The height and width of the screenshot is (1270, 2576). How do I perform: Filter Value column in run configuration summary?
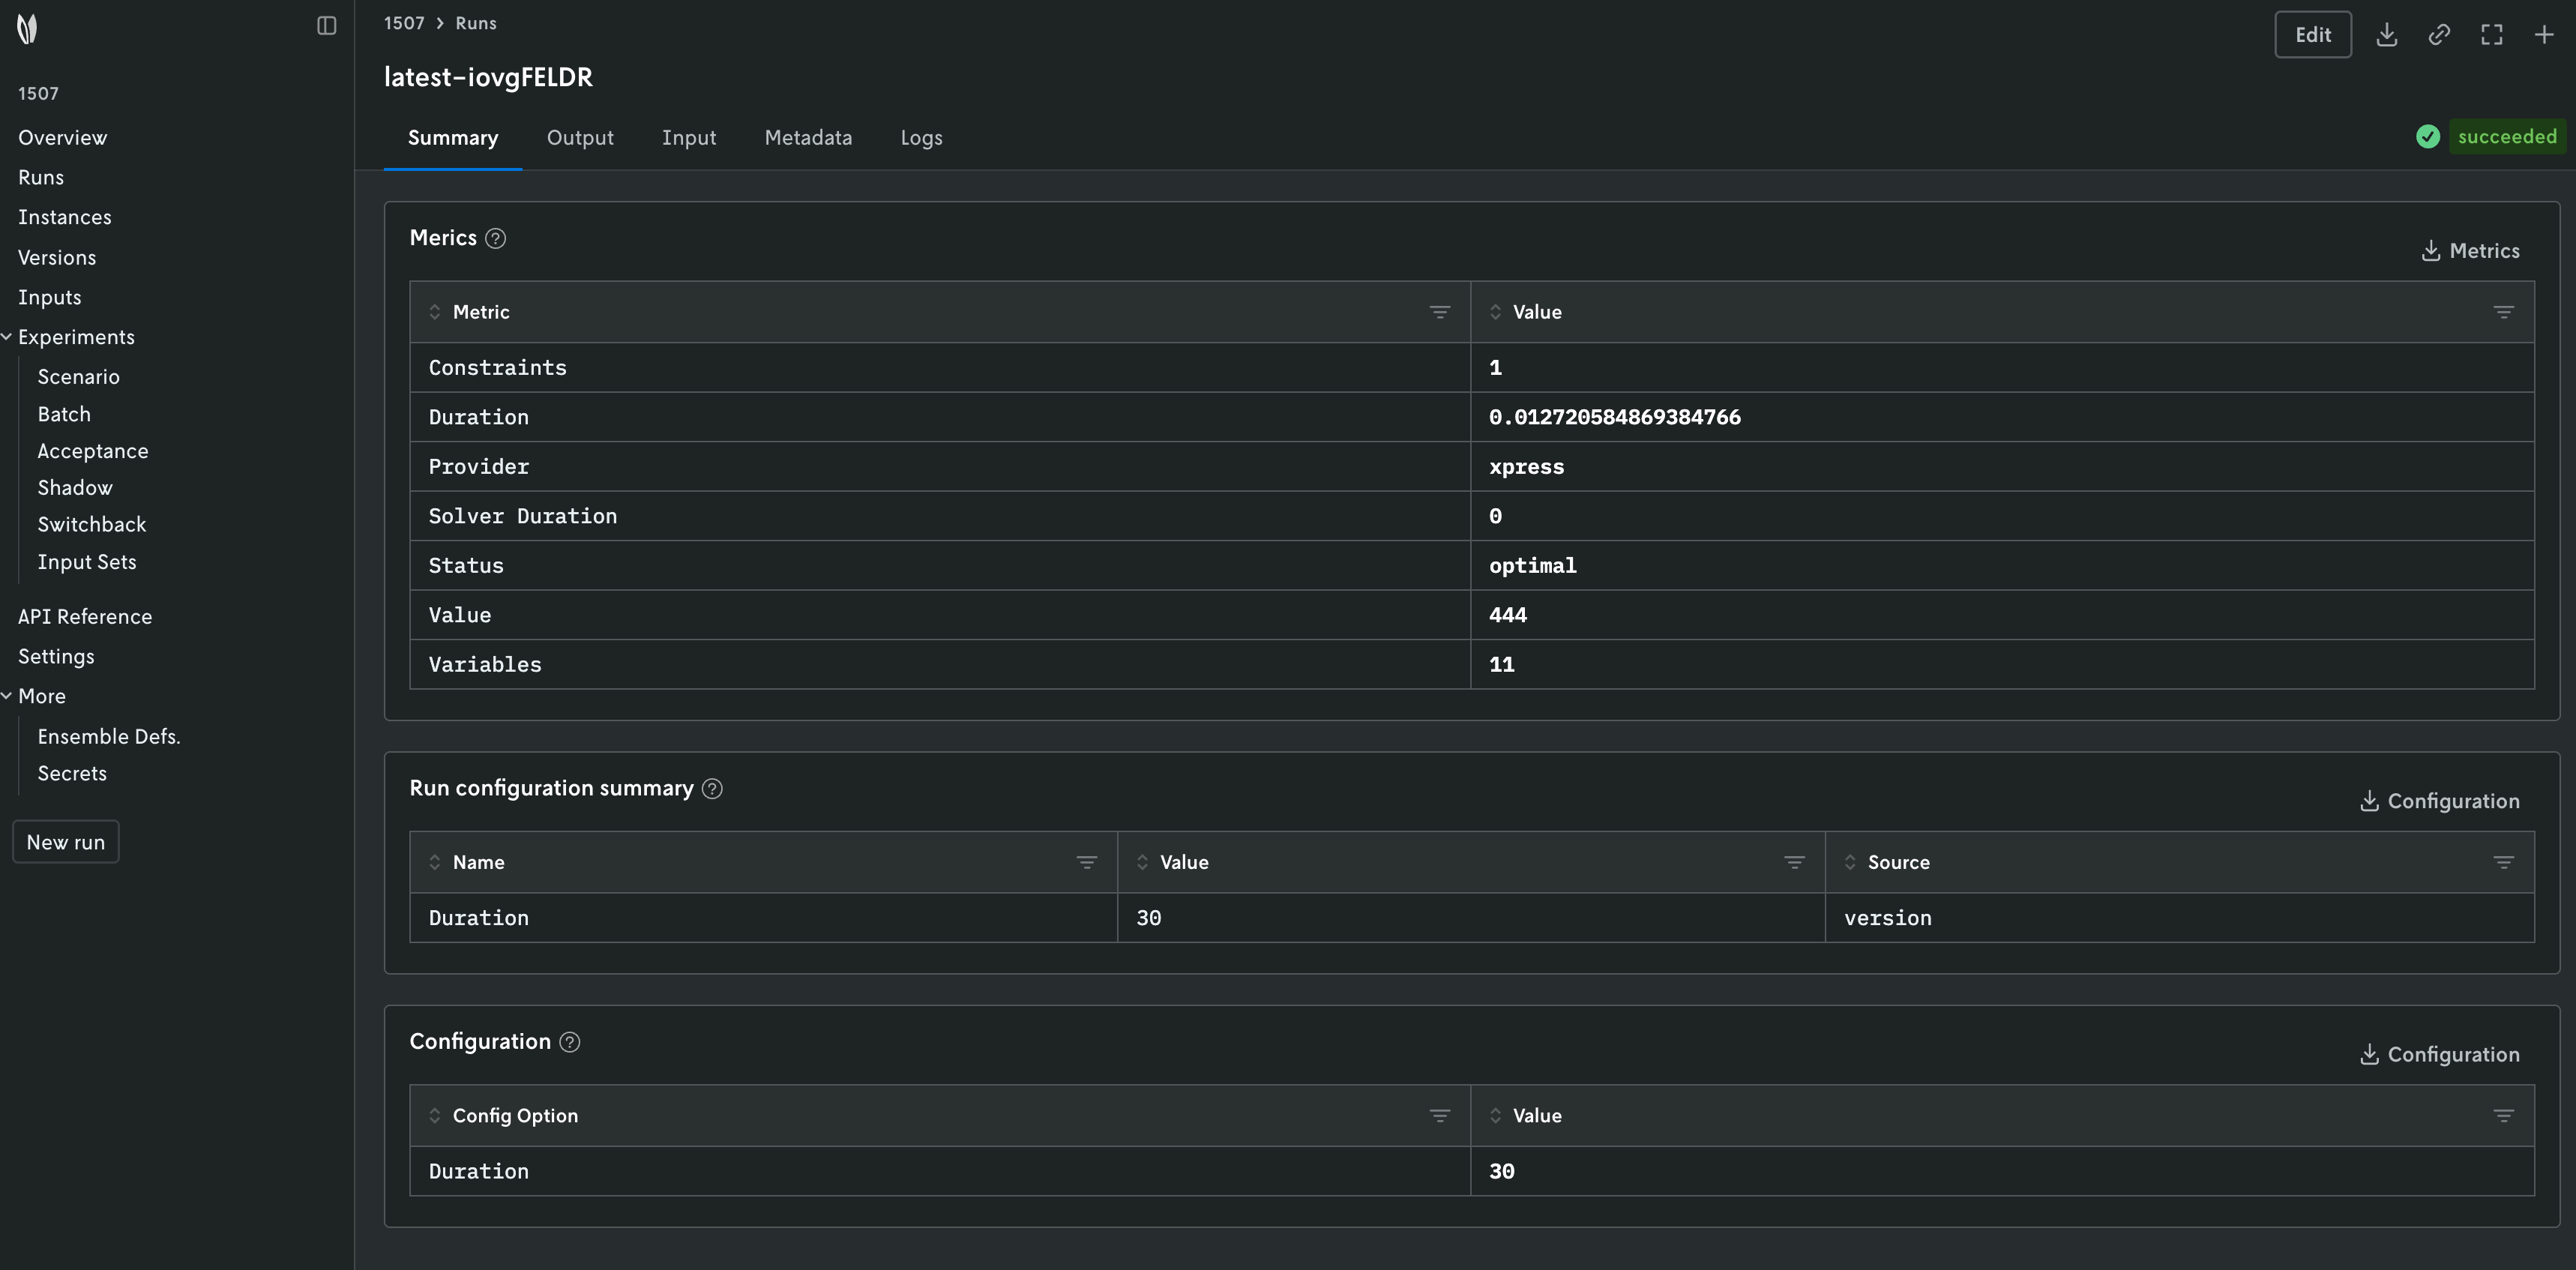point(1794,862)
